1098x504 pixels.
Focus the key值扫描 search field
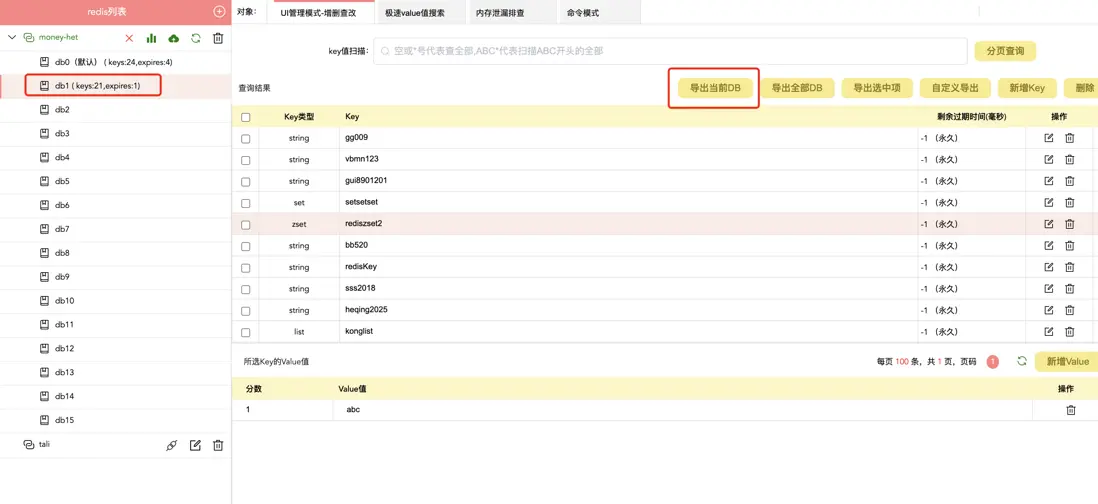pyautogui.click(x=670, y=51)
